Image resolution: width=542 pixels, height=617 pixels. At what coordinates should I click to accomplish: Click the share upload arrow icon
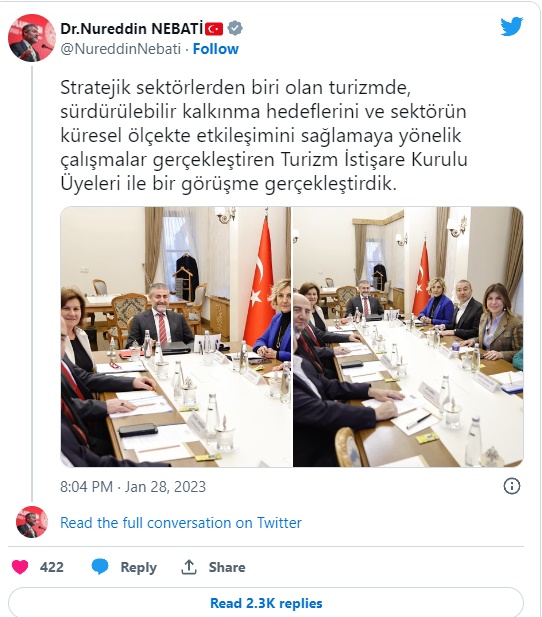coord(189,567)
